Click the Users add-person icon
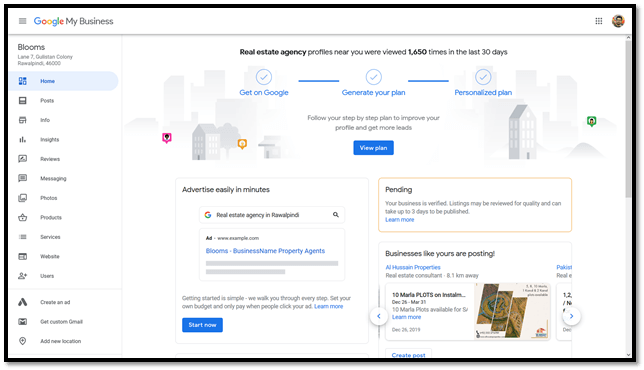 pyautogui.click(x=23, y=276)
